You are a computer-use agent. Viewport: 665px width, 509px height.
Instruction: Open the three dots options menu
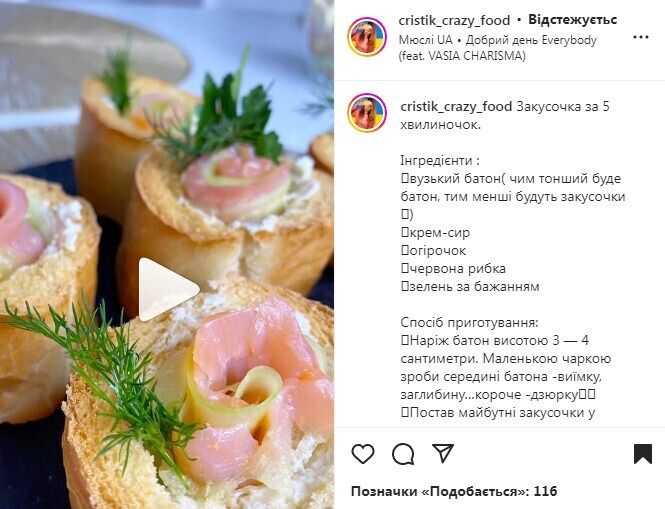point(640,37)
